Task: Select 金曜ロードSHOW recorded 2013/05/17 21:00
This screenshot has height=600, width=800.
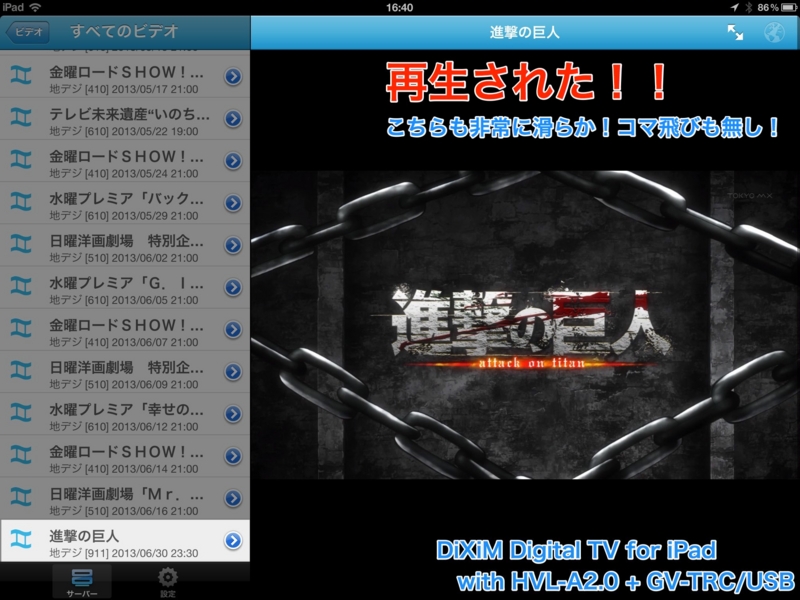Action: (125, 77)
